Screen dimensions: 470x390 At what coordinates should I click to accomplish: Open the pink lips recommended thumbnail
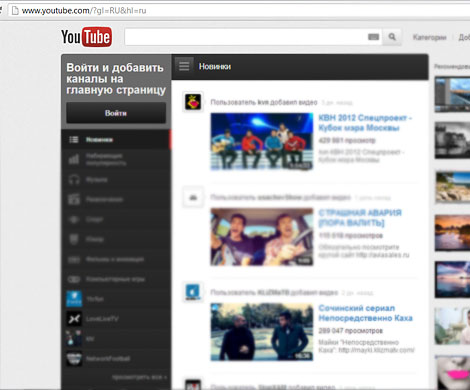(452, 372)
